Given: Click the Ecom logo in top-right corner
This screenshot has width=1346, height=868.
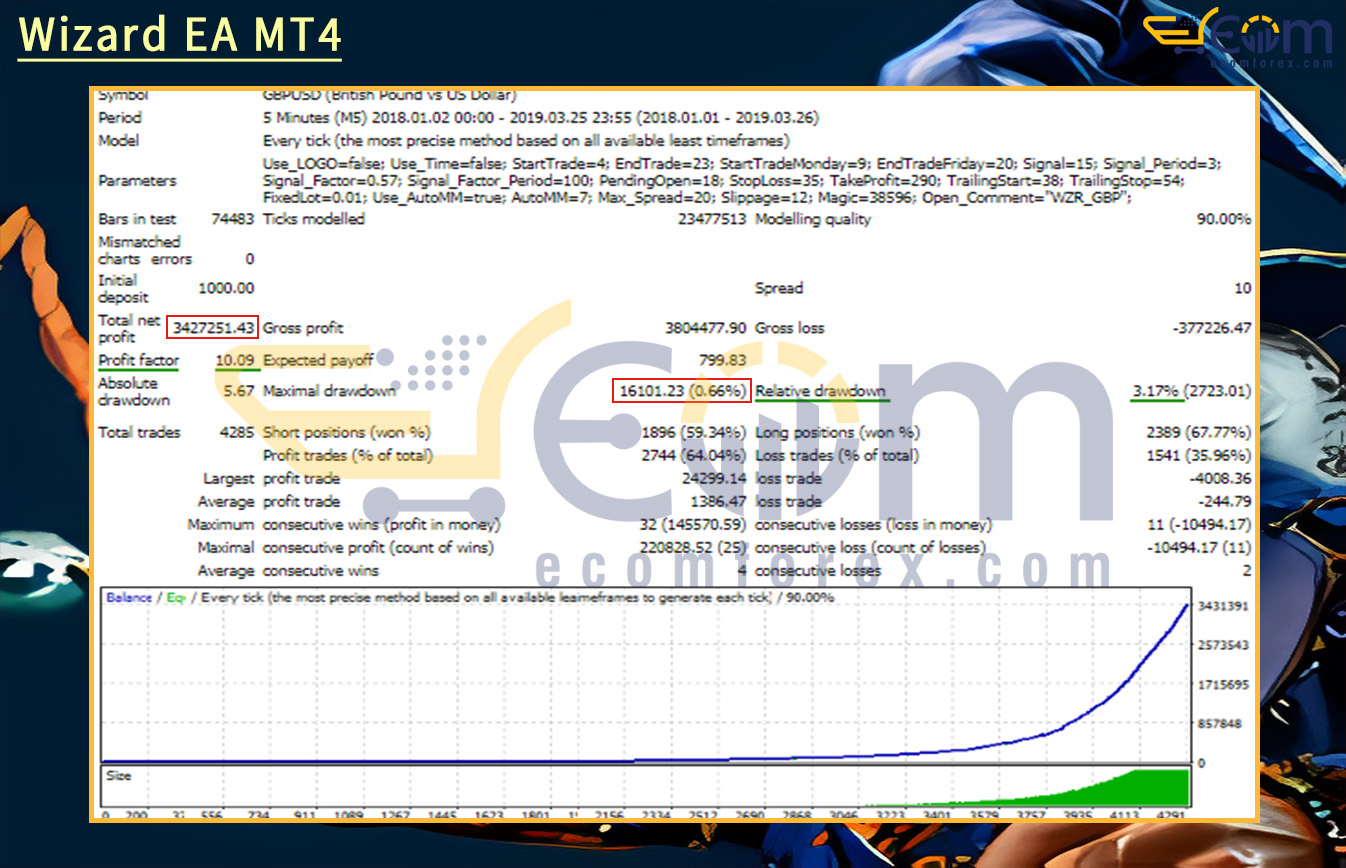Looking at the screenshot, I should tap(1238, 38).
